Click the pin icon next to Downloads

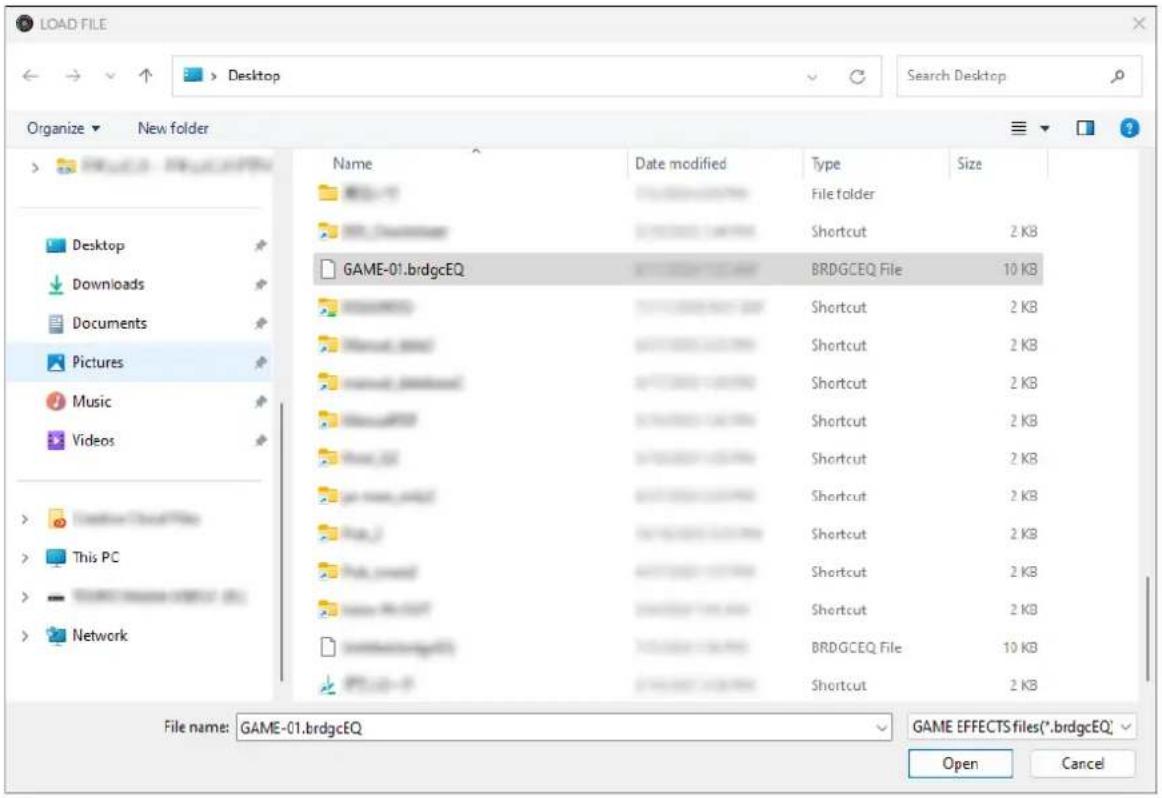(260, 285)
